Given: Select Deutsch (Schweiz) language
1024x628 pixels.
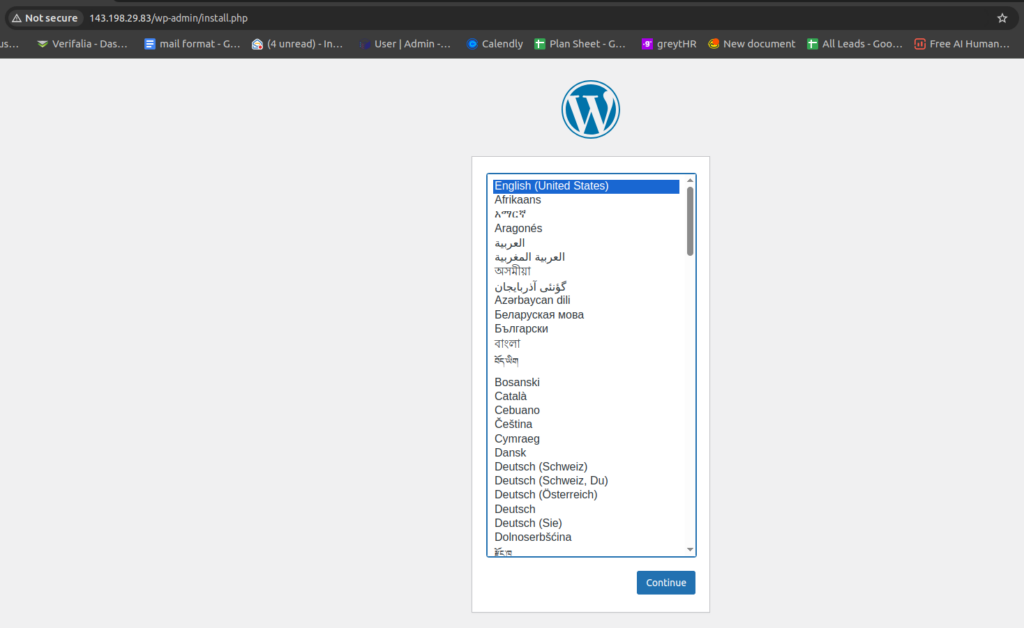Looking at the screenshot, I should (586, 467).
